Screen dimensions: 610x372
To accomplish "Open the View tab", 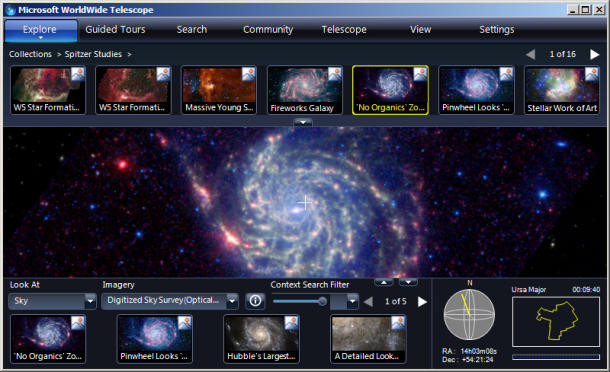I will pyautogui.click(x=421, y=29).
